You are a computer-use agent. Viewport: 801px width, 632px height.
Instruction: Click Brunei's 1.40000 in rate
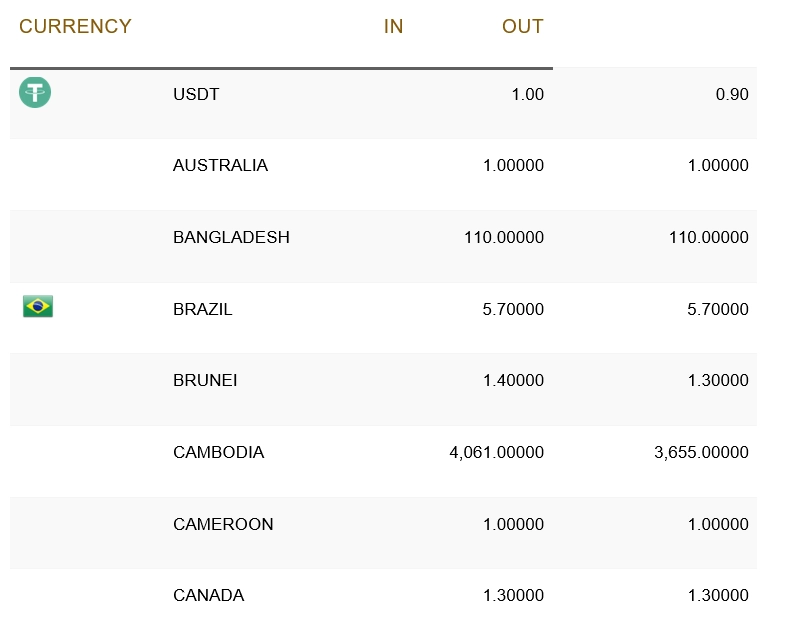[x=513, y=381]
